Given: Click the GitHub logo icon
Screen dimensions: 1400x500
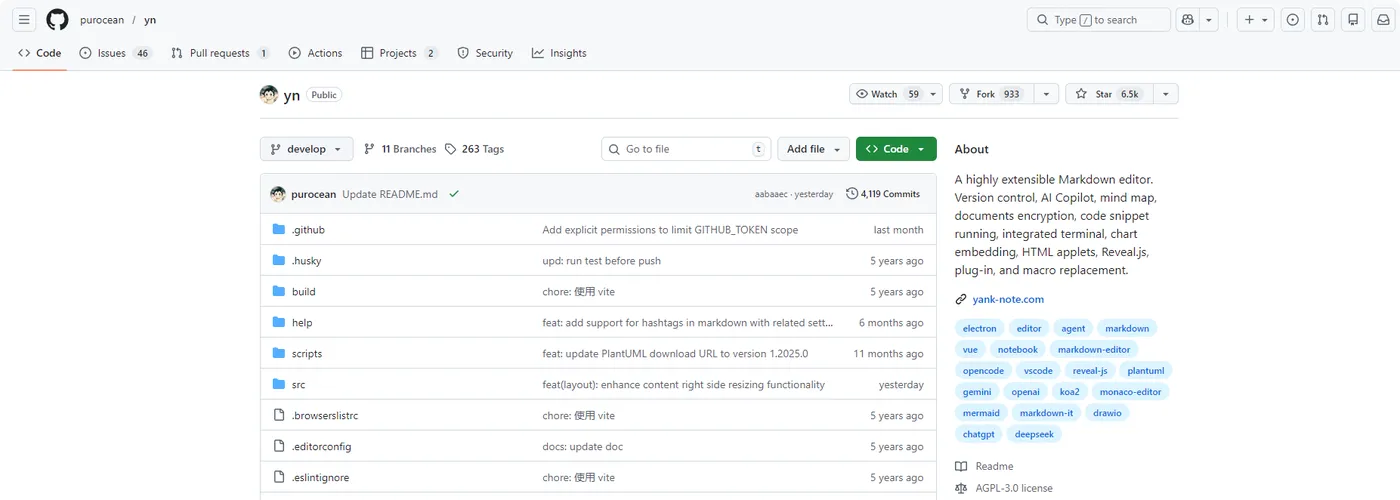Looking at the screenshot, I should tap(57, 20).
